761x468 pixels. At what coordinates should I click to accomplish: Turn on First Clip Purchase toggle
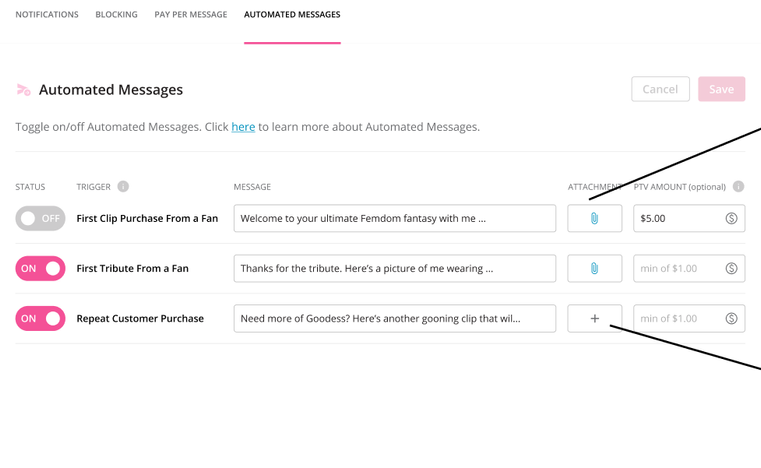[x=40, y=218]
